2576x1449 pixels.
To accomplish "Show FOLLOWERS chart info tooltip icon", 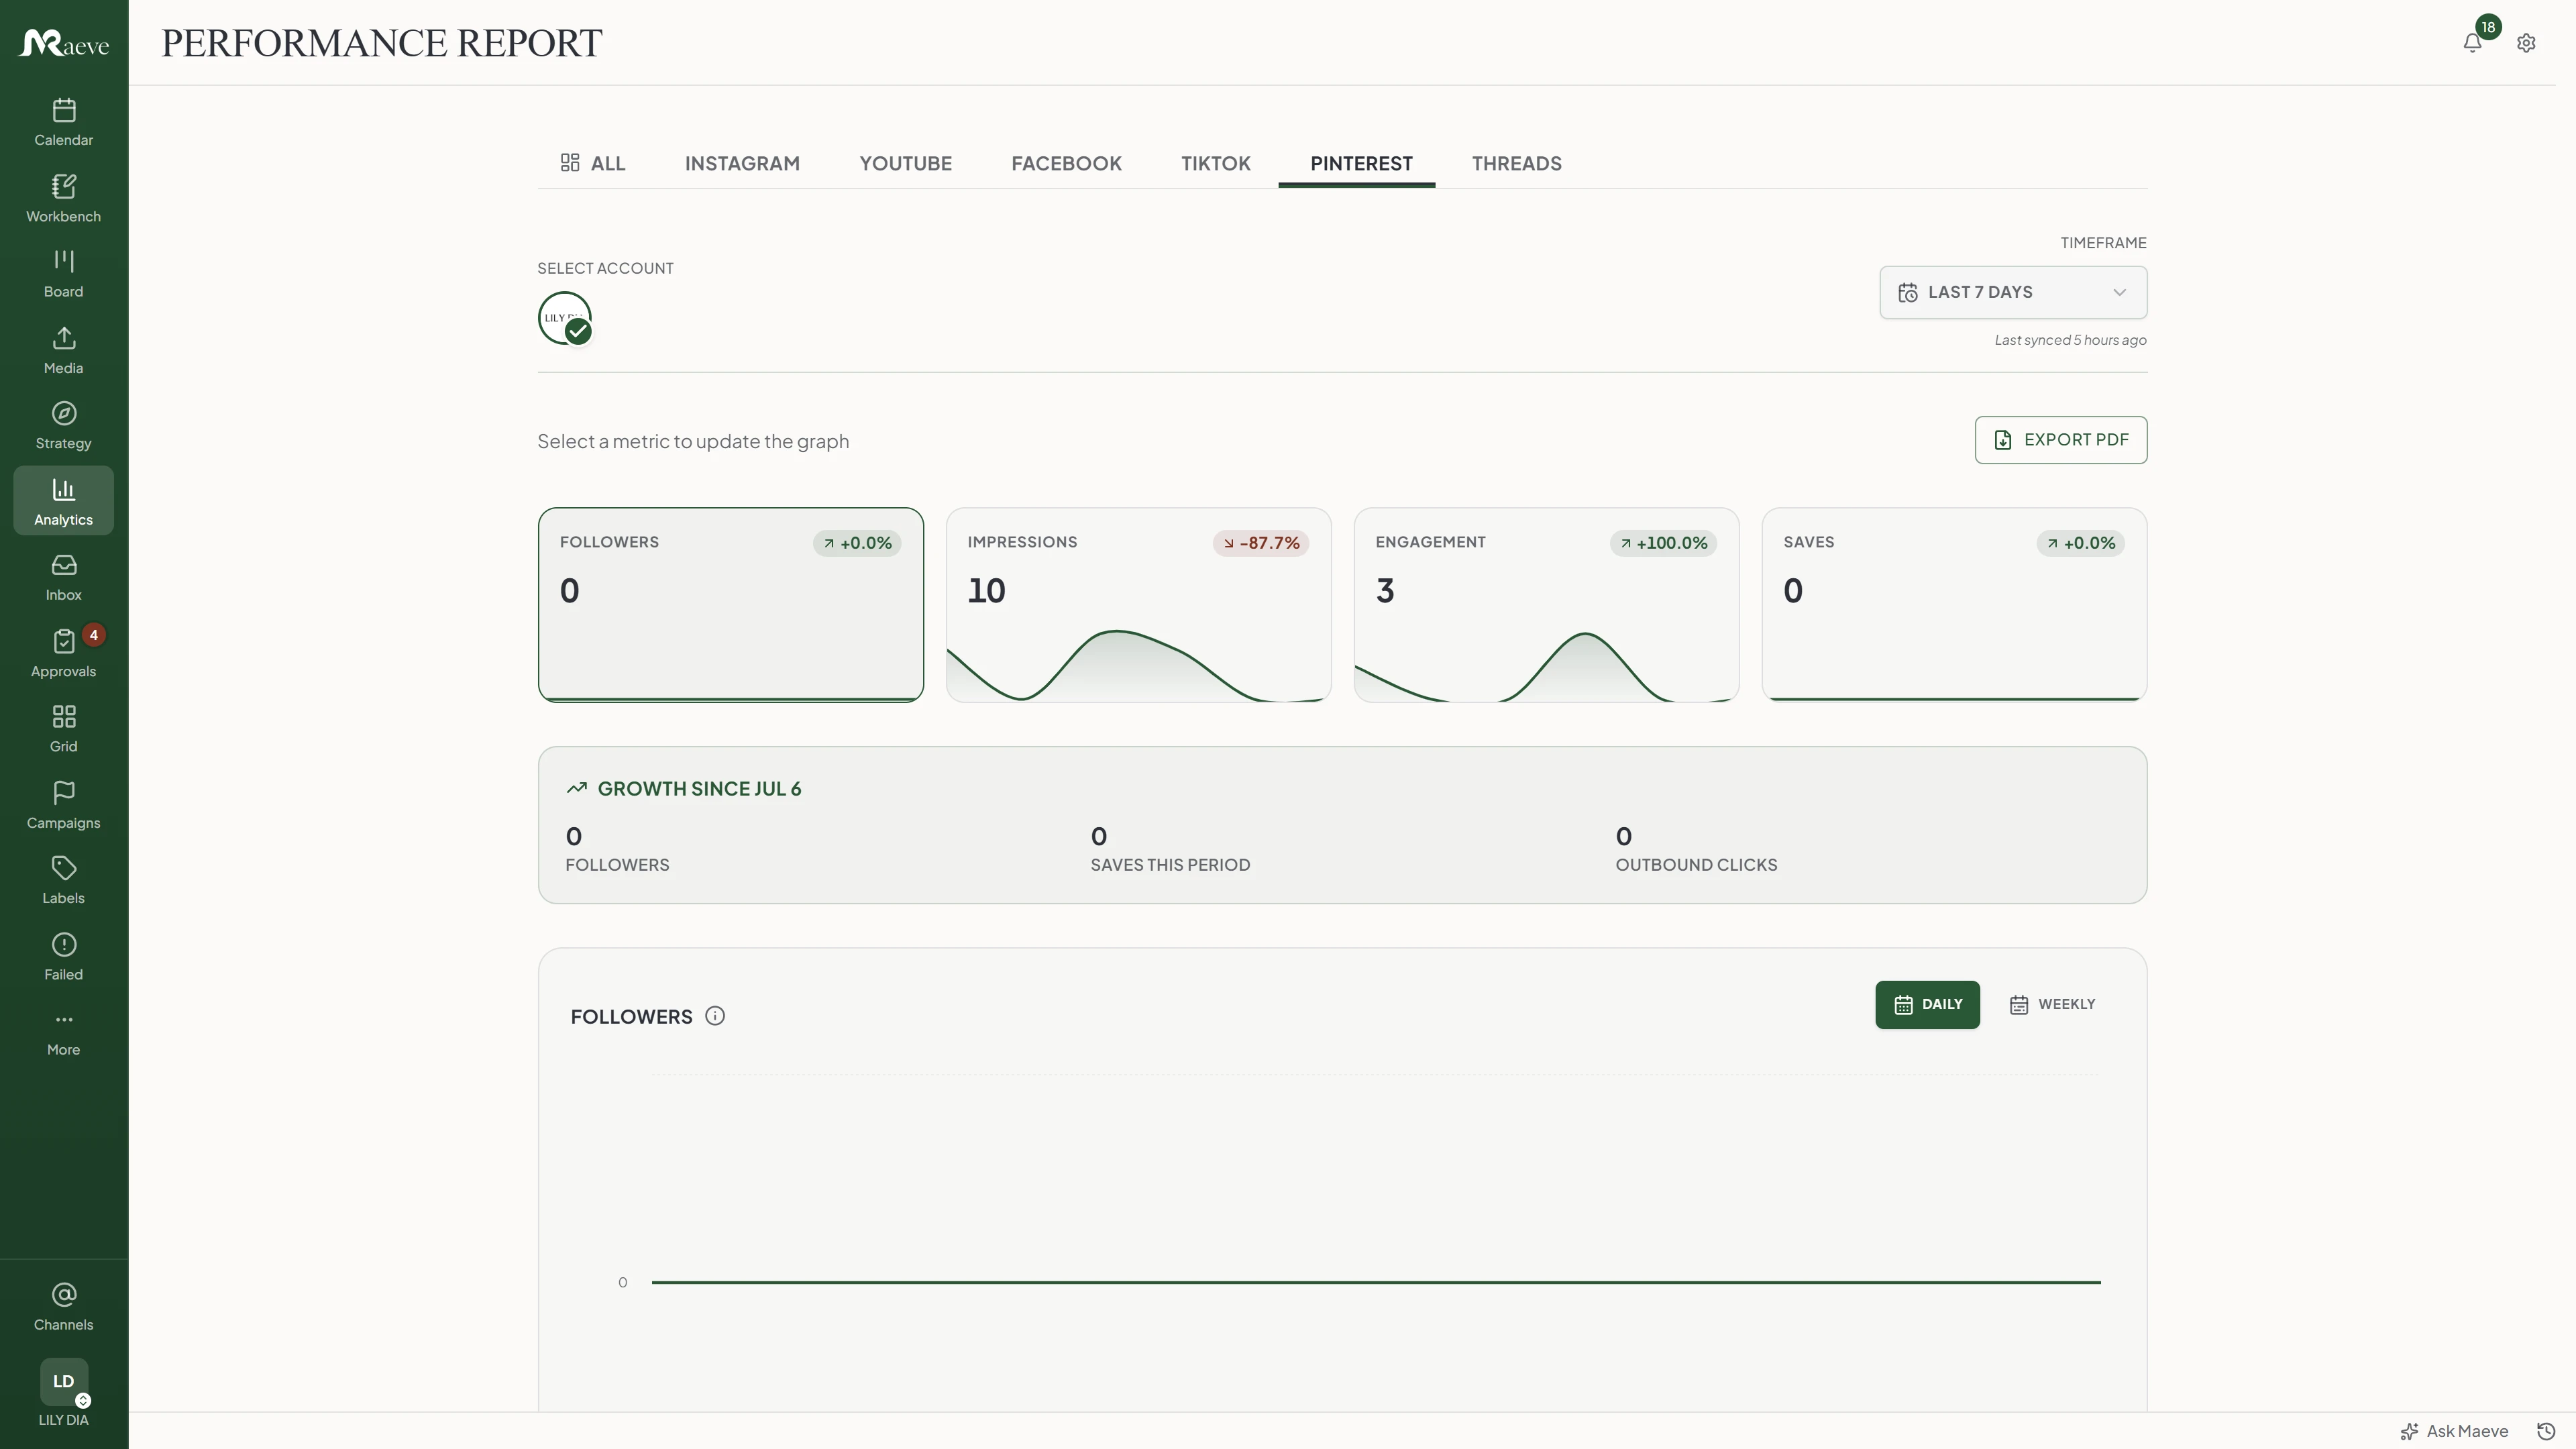I will [x=715, y=1016].
